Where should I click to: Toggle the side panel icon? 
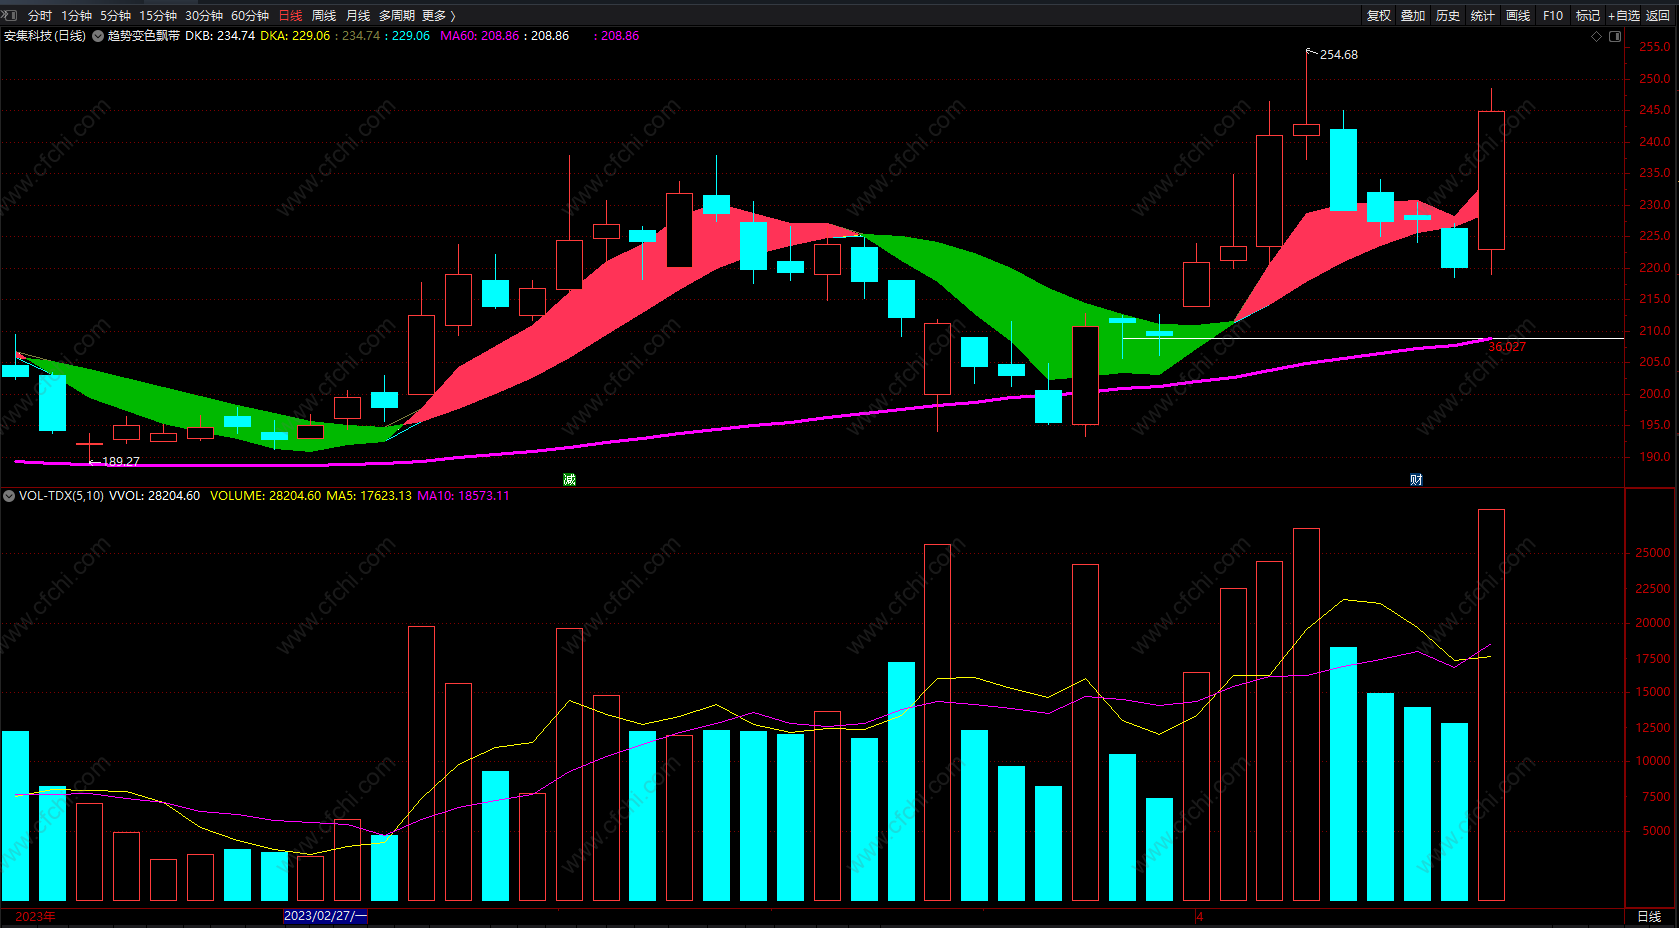click(x=1615, y=36)
